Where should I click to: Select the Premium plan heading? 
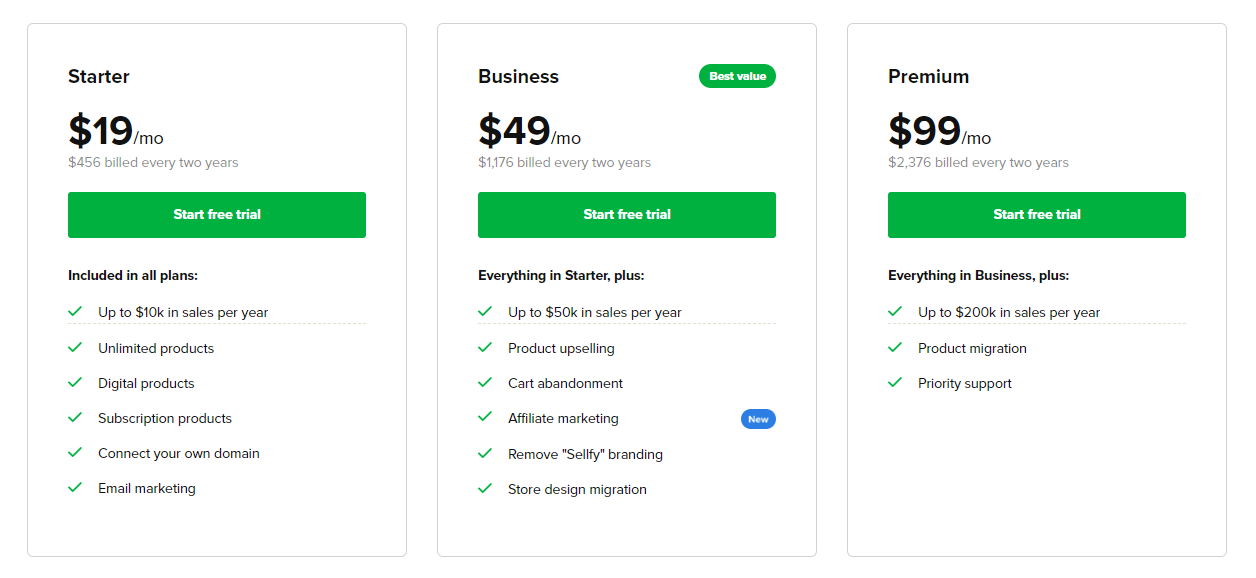pyautogui.click(x=928, y=76)
